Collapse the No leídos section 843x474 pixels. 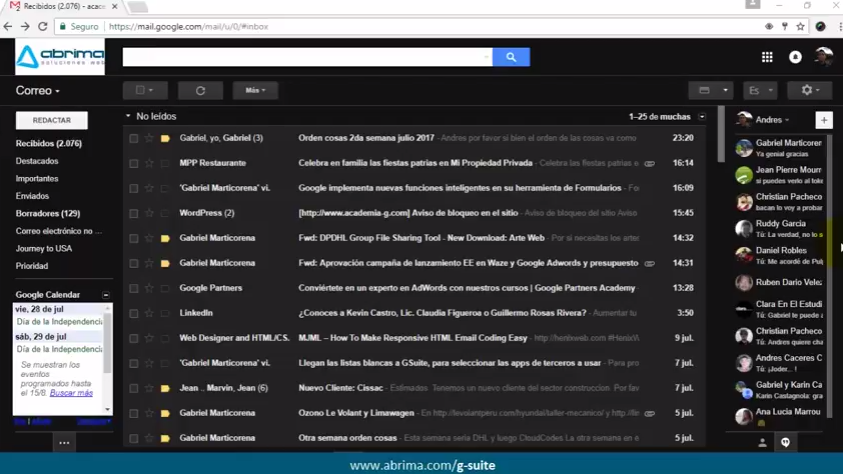128,117
